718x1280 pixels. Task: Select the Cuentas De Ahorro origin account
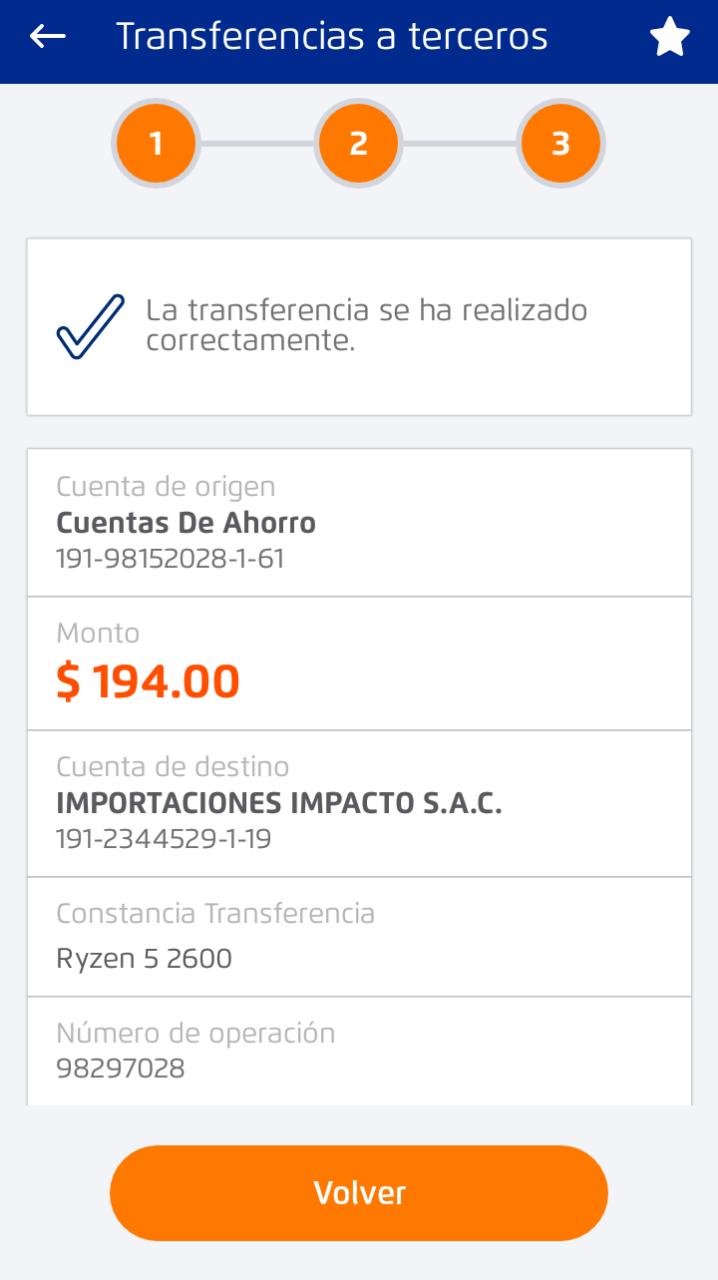(x=186, y=523)
